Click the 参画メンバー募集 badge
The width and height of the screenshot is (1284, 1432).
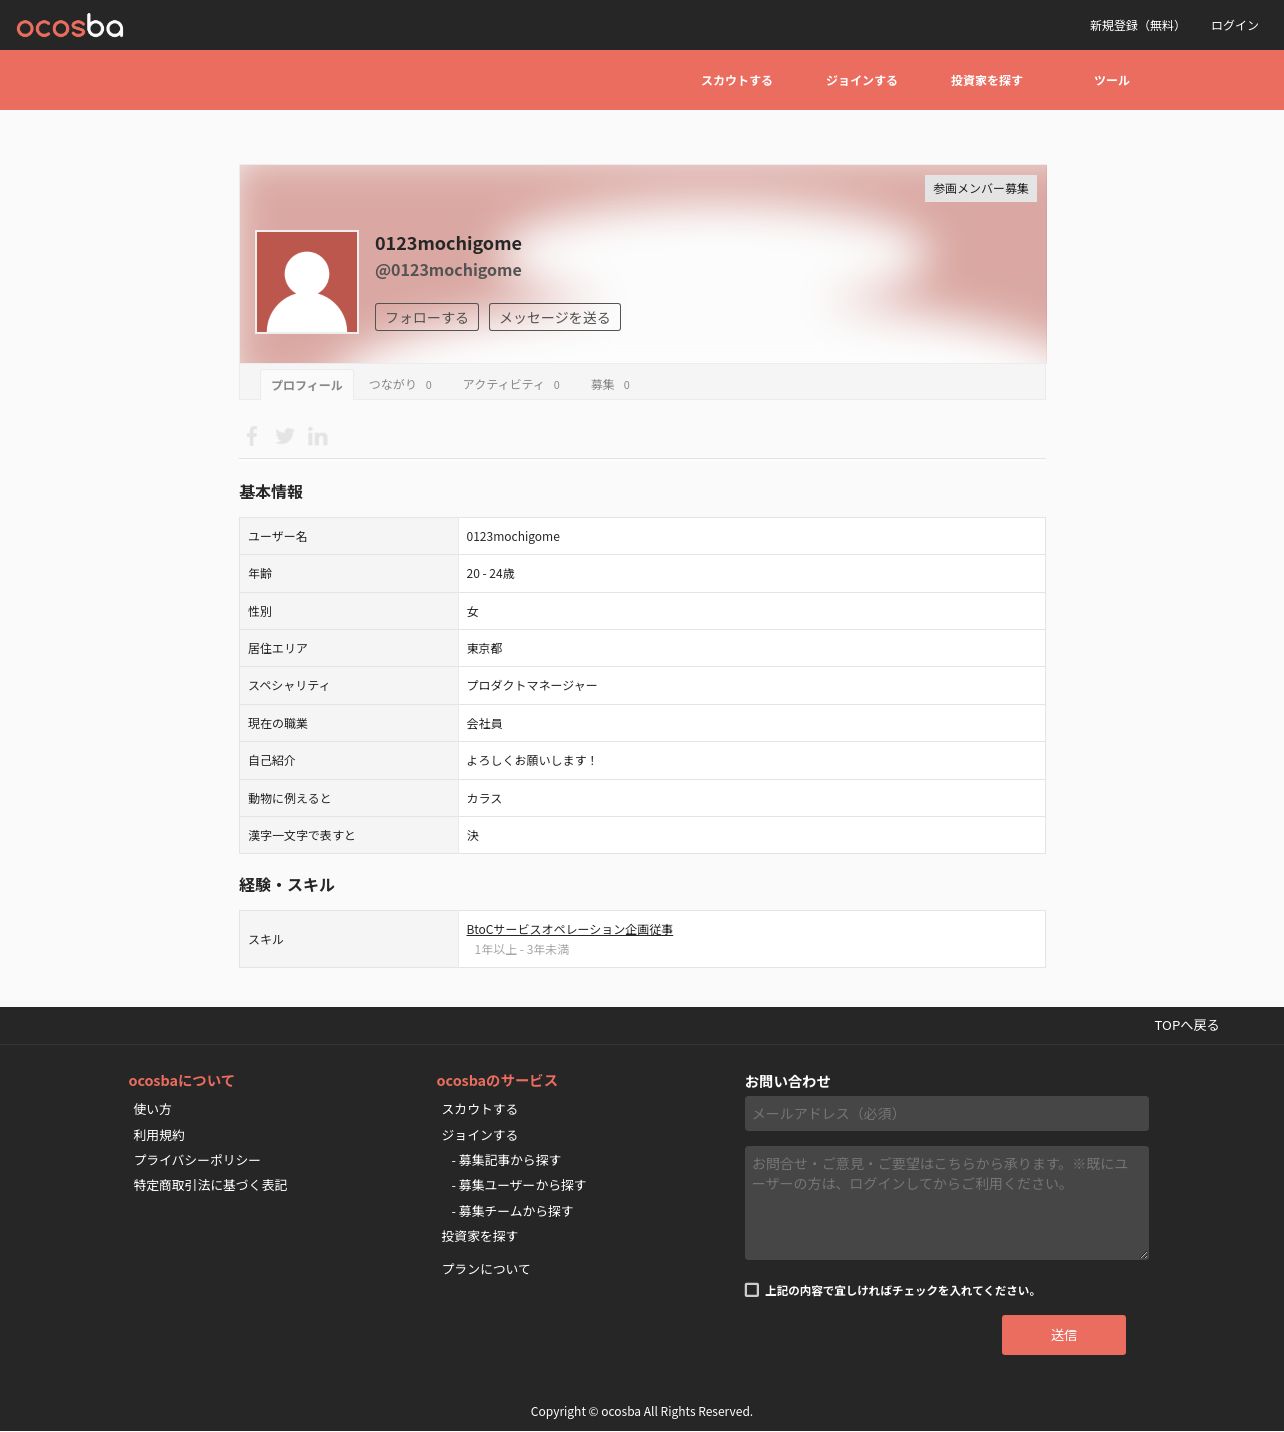pyautogui.click(x=981, y=189)
